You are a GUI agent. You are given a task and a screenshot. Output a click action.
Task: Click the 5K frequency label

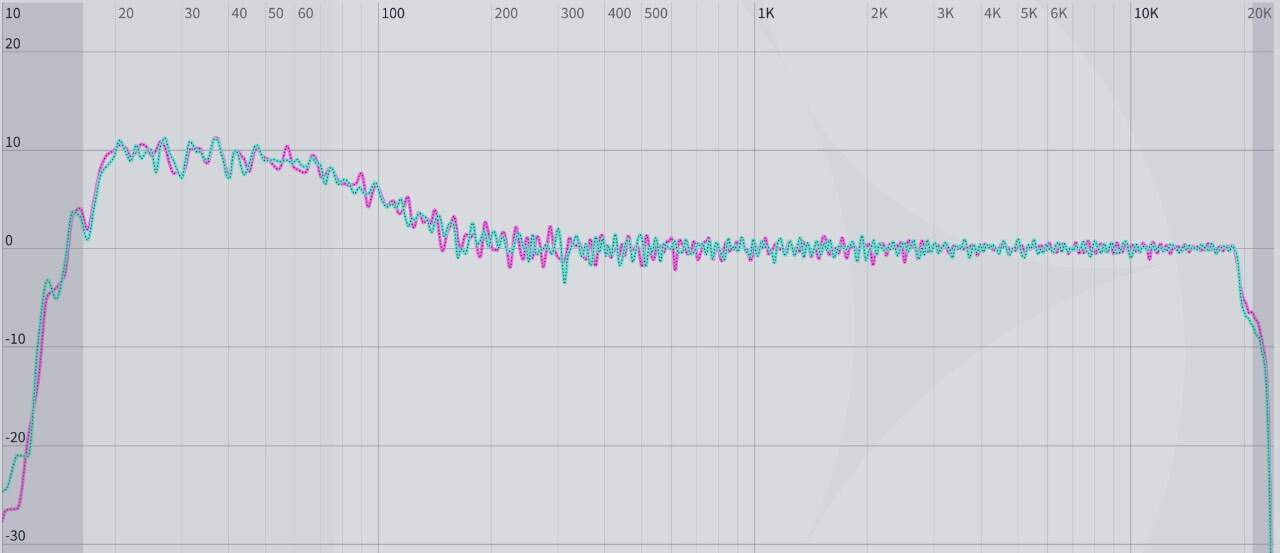[x=1029, y=14]
